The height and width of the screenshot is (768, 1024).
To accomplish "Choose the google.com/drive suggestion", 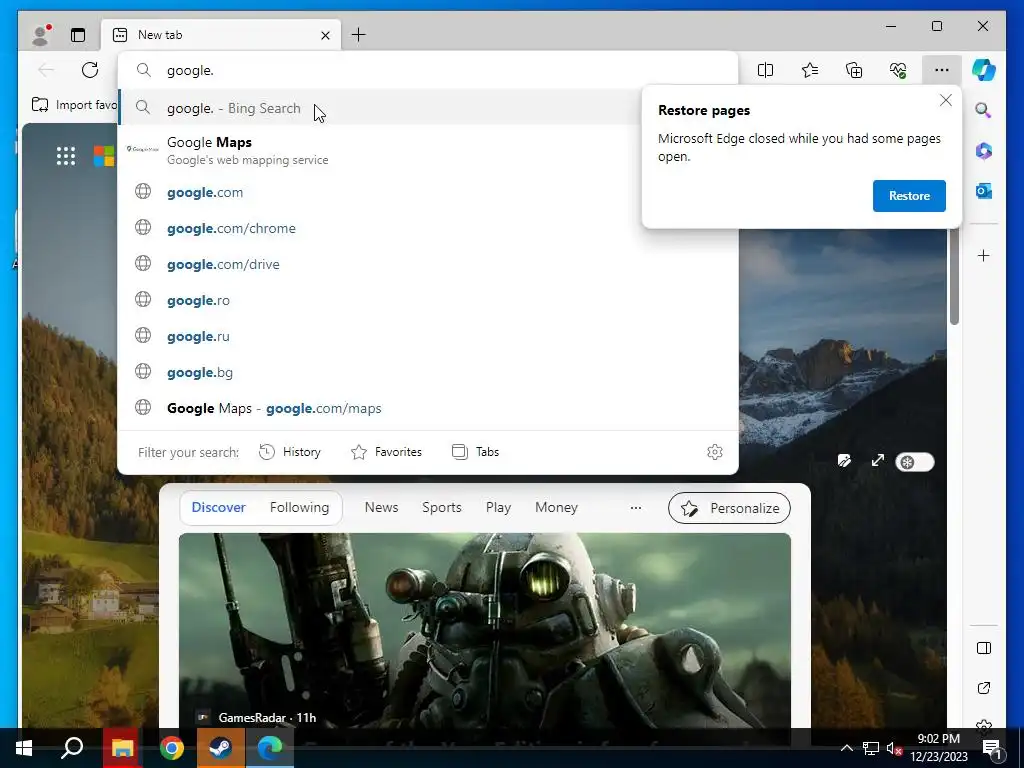I will [428, 264].
